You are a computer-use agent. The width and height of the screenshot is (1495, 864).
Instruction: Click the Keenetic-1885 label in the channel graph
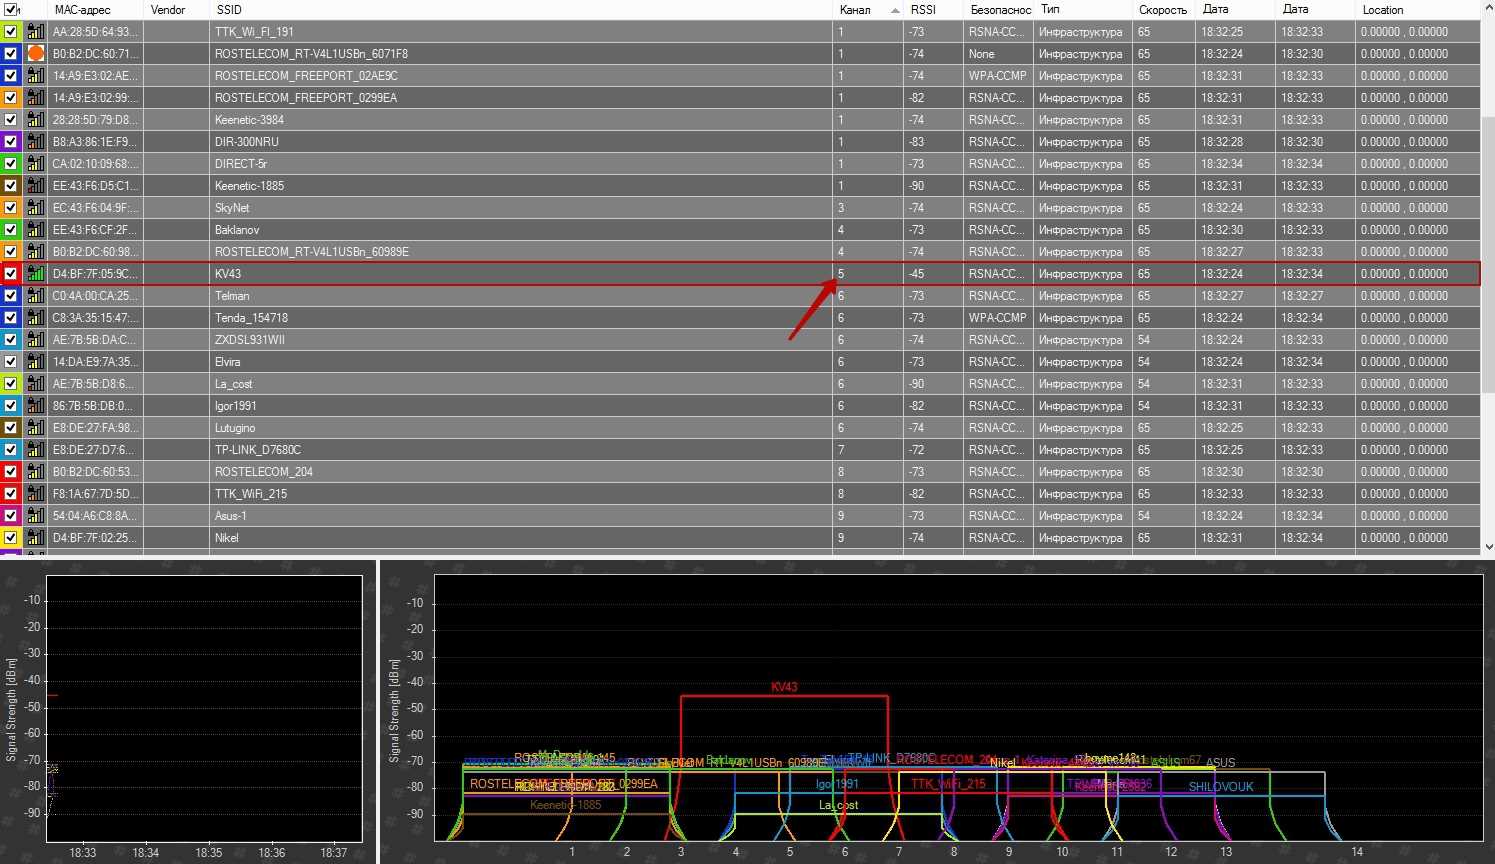coord(566,805)
